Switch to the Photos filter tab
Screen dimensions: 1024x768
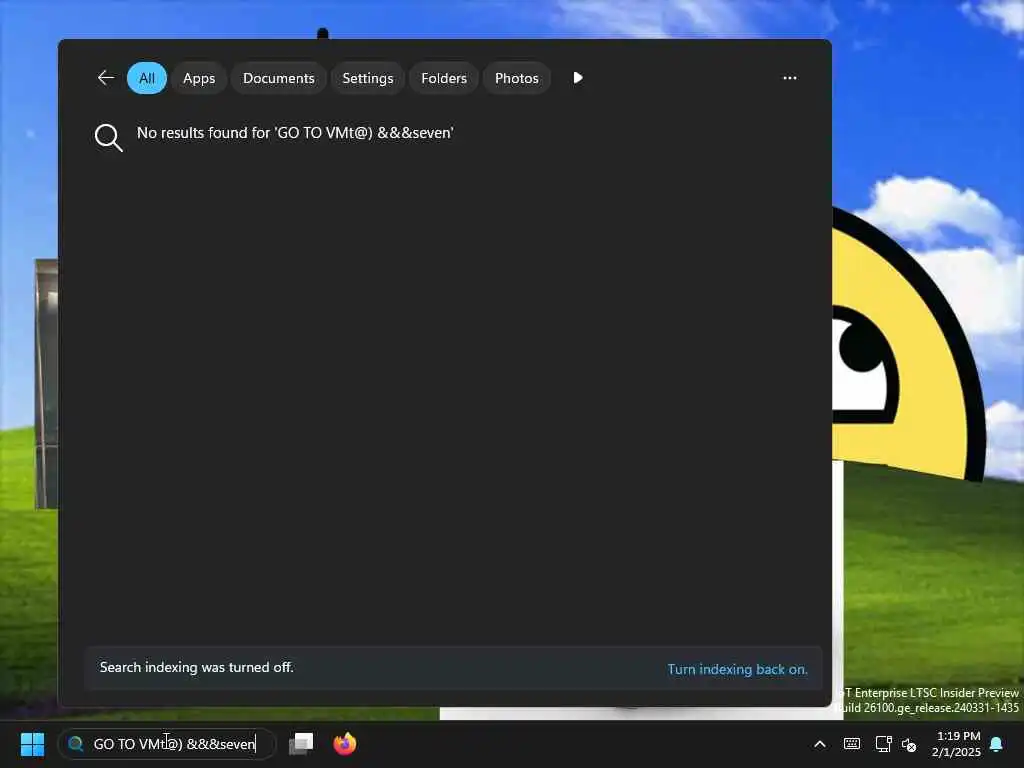tap(517, 78)
